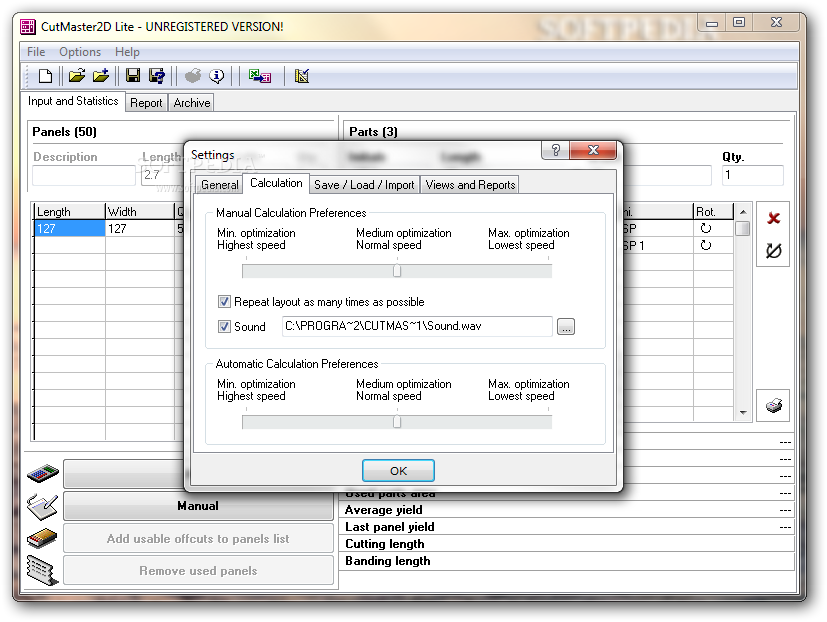
Task: Open the Help menu
Action: point(127,52)
